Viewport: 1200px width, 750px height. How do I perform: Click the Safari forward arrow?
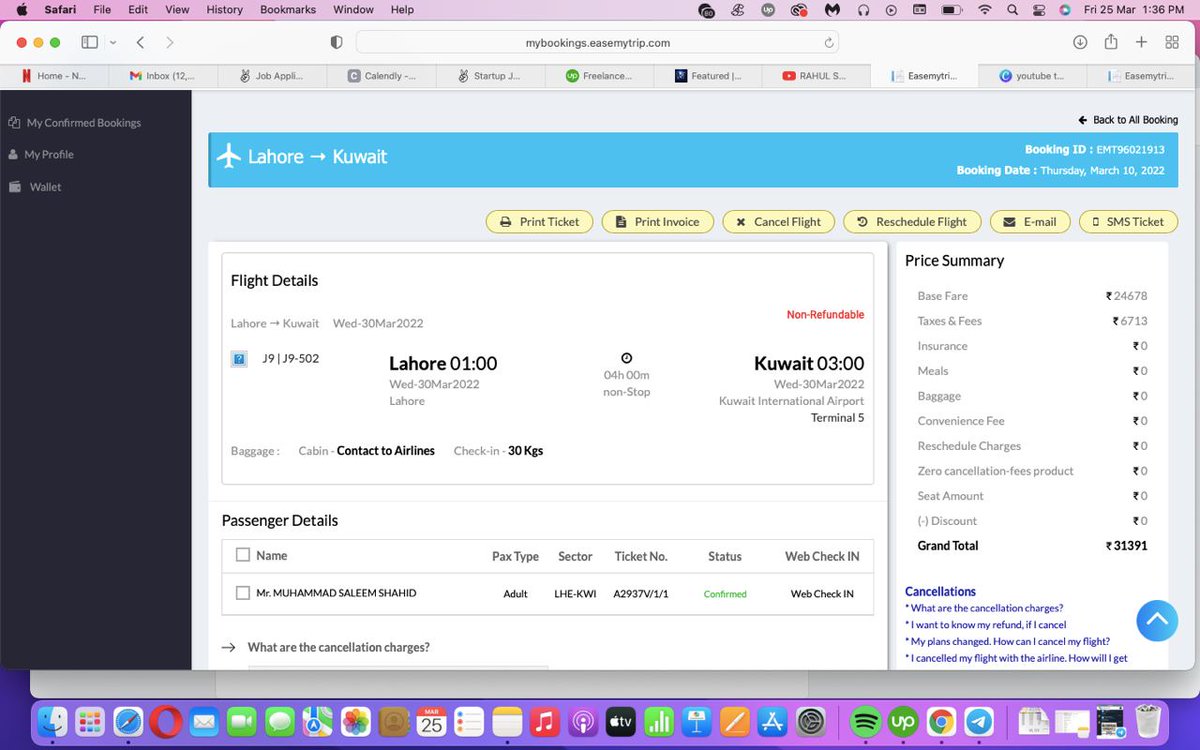coord(170,42)
